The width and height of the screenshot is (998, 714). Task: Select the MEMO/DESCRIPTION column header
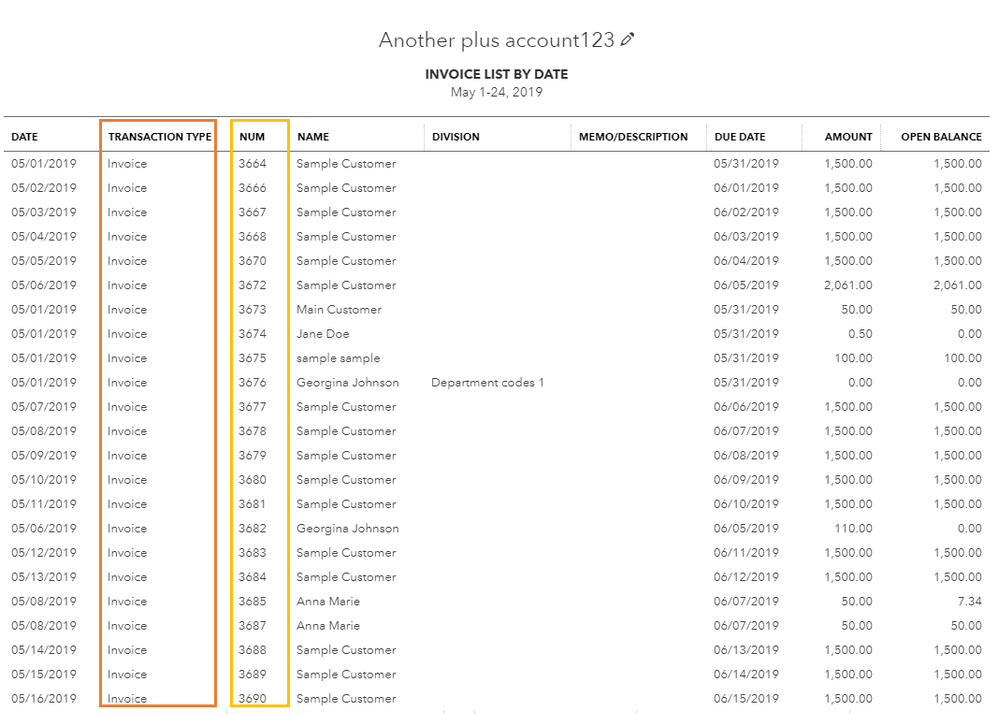point(633,137)
